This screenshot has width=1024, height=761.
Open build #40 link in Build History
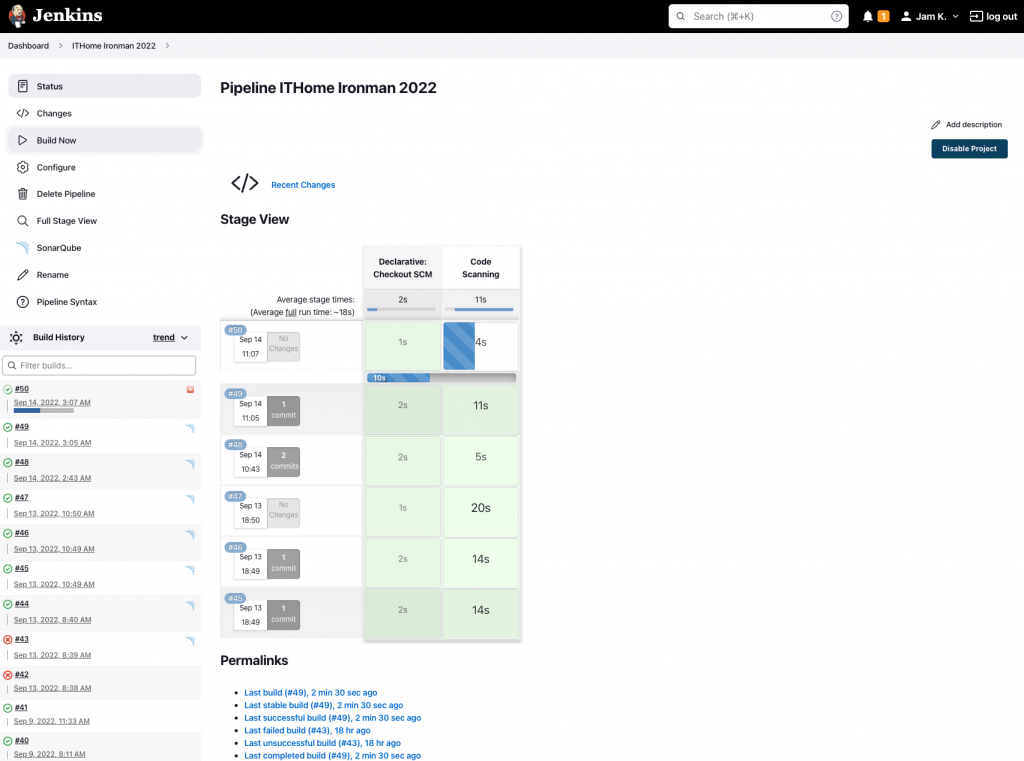tap(22, 741)
